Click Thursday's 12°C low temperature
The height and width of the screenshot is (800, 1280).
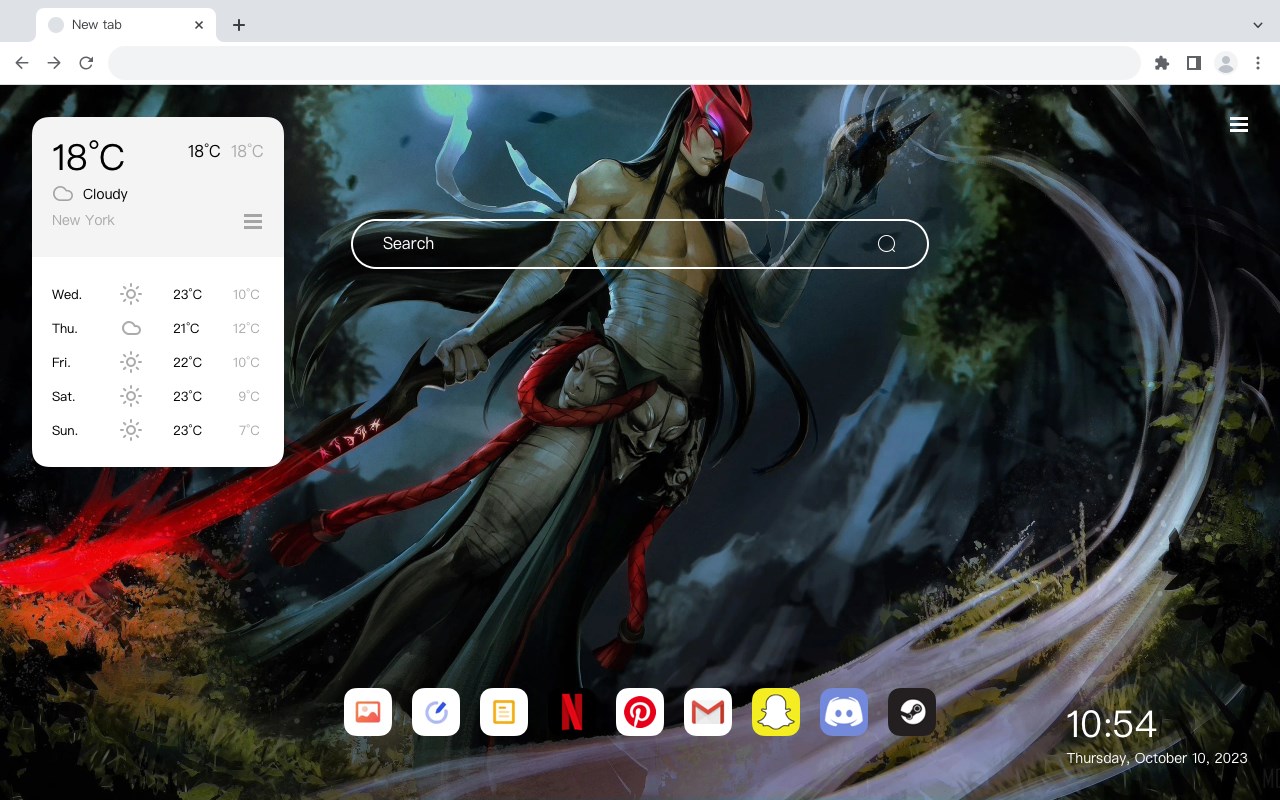[246, 329]
